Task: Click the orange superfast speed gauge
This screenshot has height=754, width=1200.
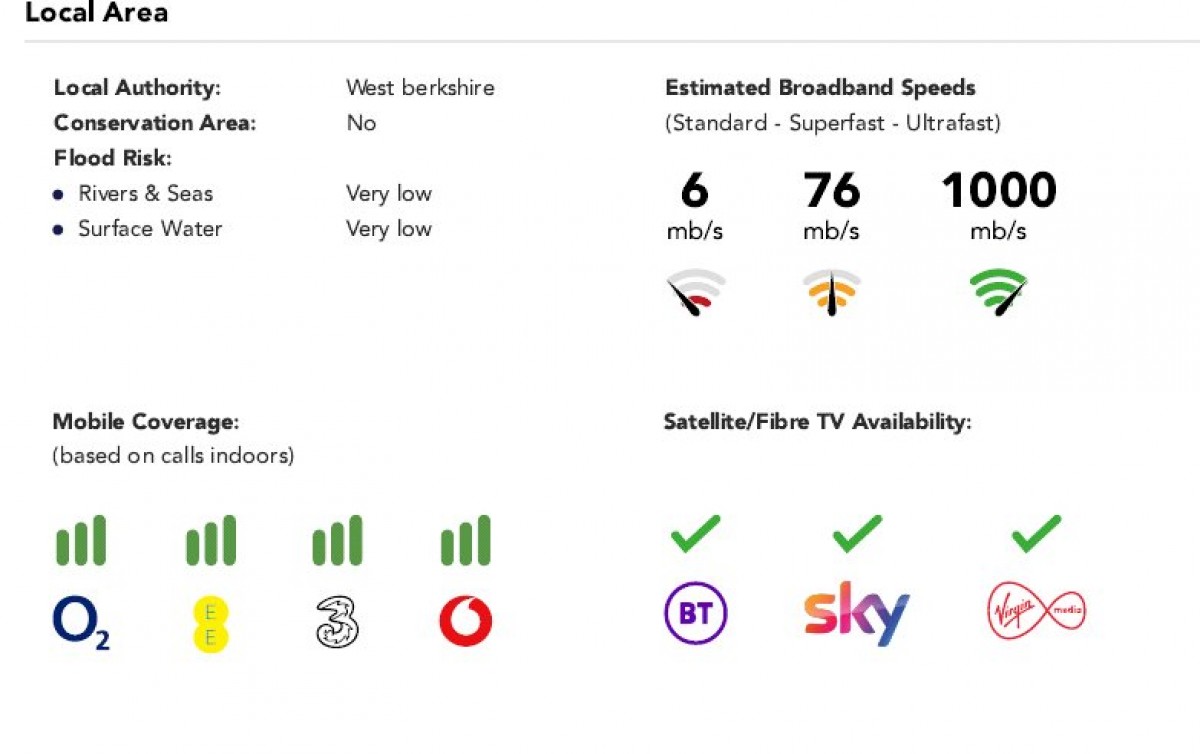Action: (831, 293)
